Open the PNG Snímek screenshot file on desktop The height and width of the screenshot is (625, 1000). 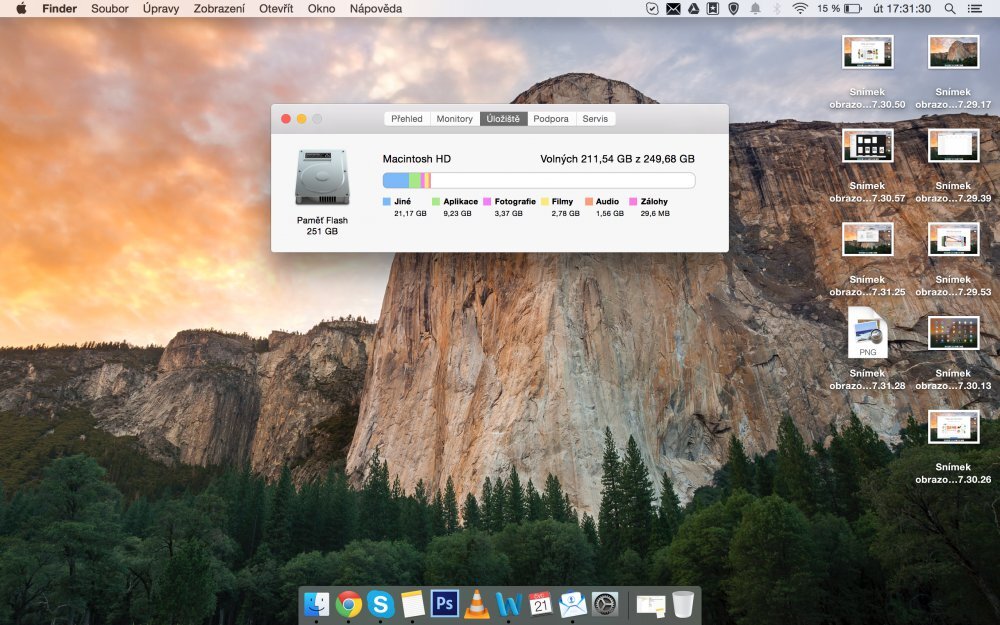click(x=868, y=334)
